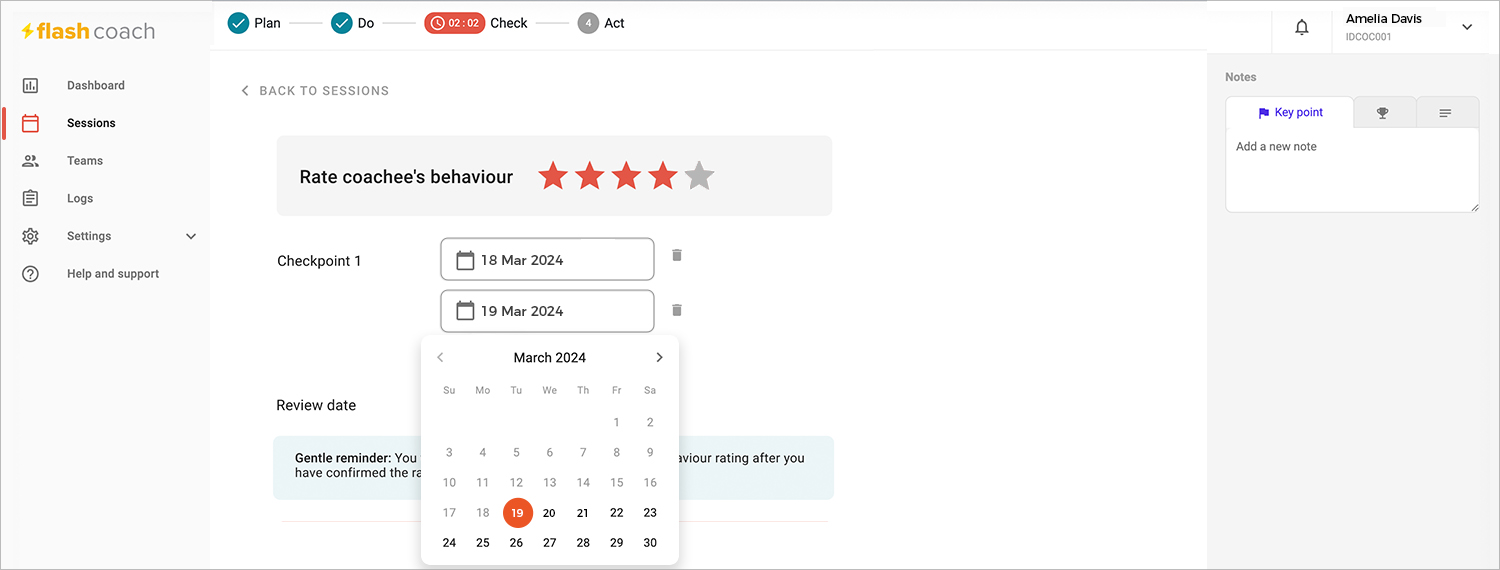Click the notifications bell icon
This screenshot has height=570, width=1500.
click(x=1301, y=28)
